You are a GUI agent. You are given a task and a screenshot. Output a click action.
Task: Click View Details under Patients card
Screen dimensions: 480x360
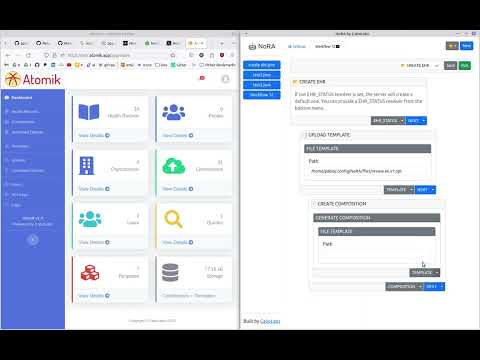click(x=178, y=135)
